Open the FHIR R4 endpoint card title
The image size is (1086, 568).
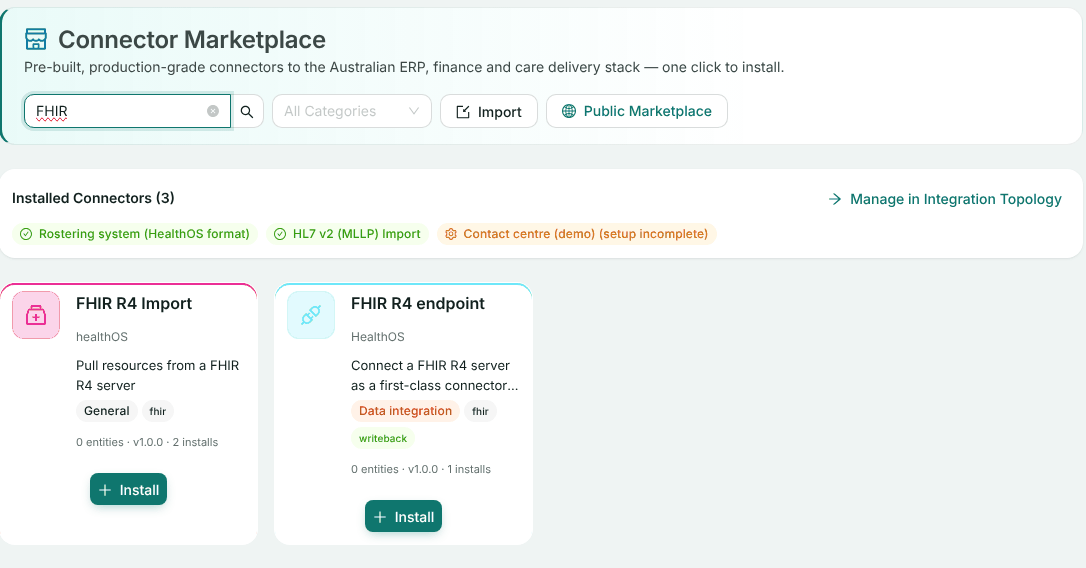click(418, 303)
